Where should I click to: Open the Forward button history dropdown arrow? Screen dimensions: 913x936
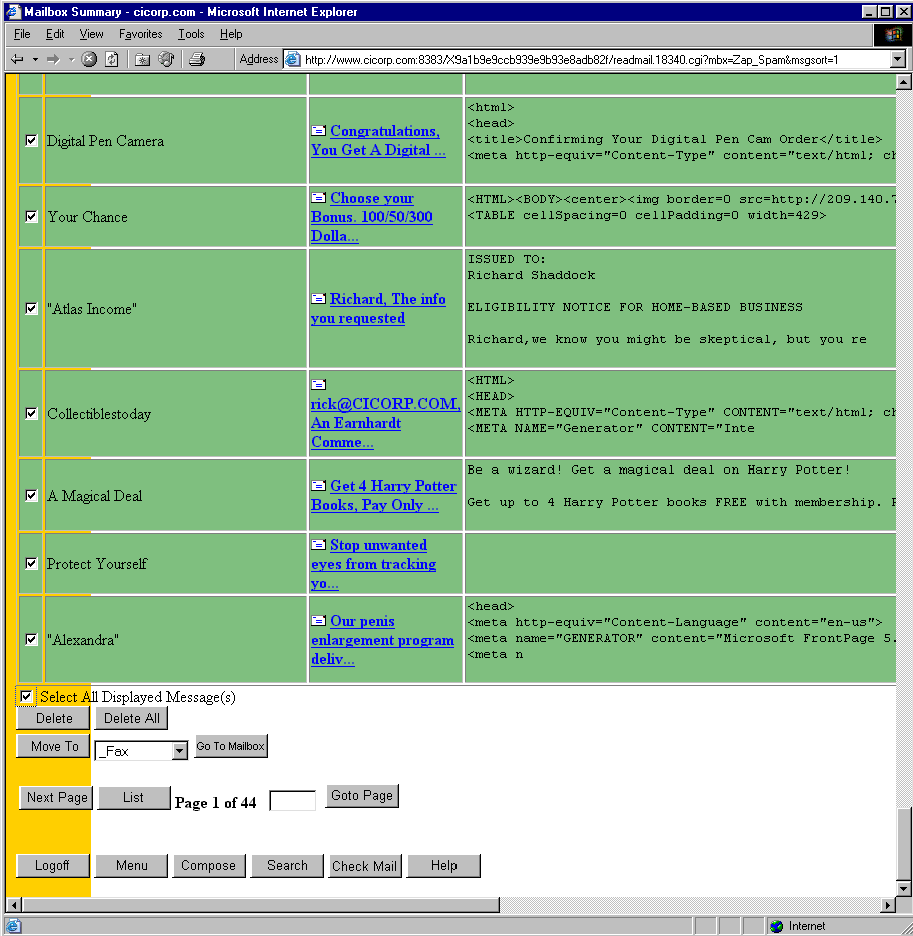[x=71, y=59]
